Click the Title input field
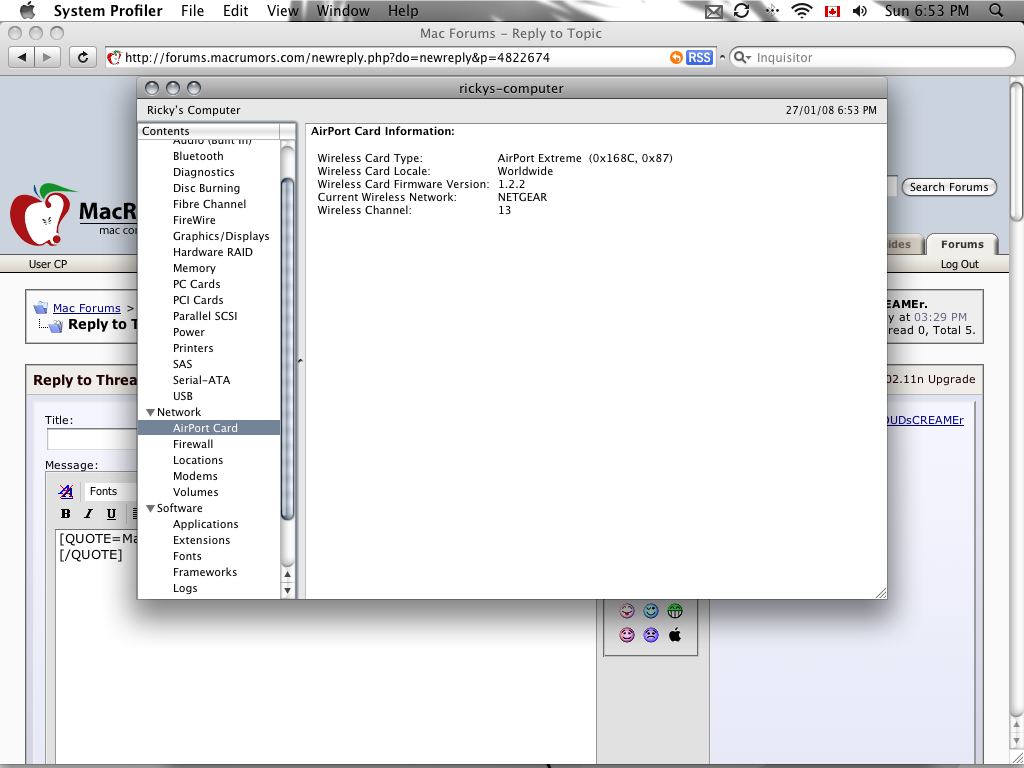Viewport: 1024px width, 768px height. coord(92,440)
